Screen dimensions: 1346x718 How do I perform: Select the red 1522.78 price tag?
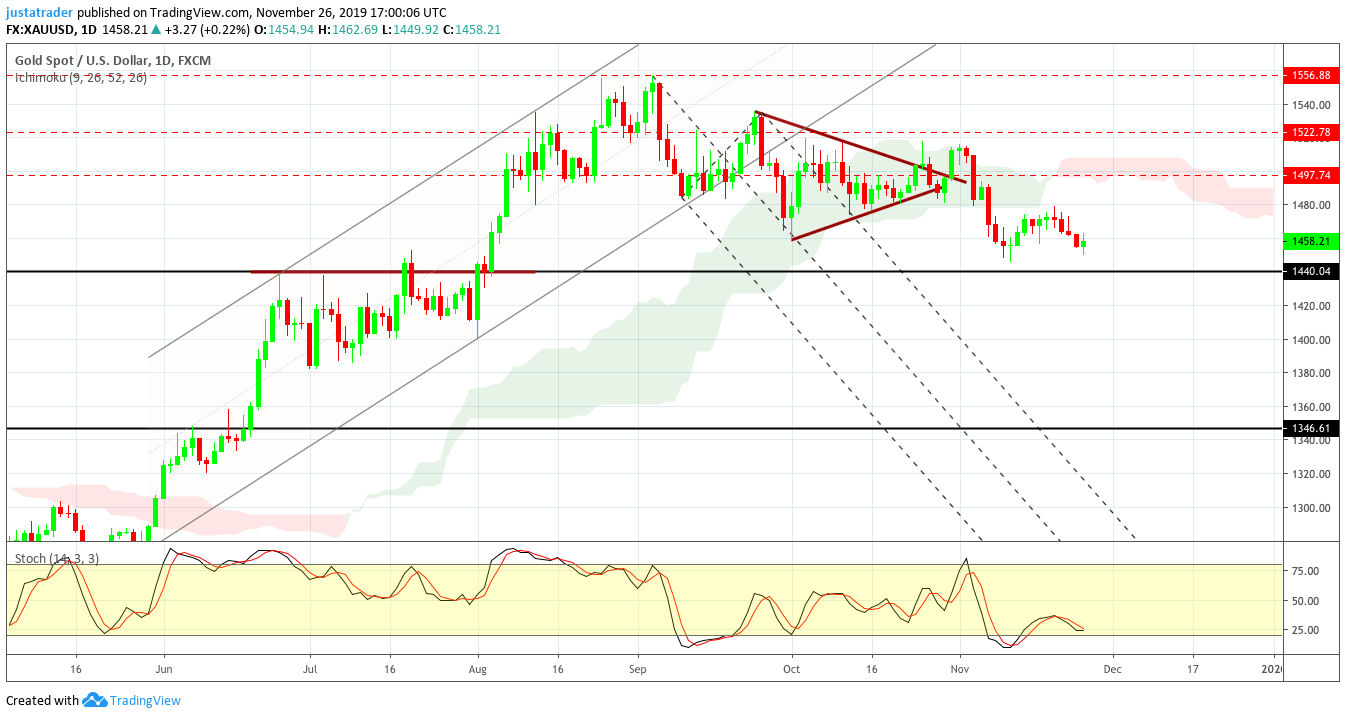[1310, 132]
